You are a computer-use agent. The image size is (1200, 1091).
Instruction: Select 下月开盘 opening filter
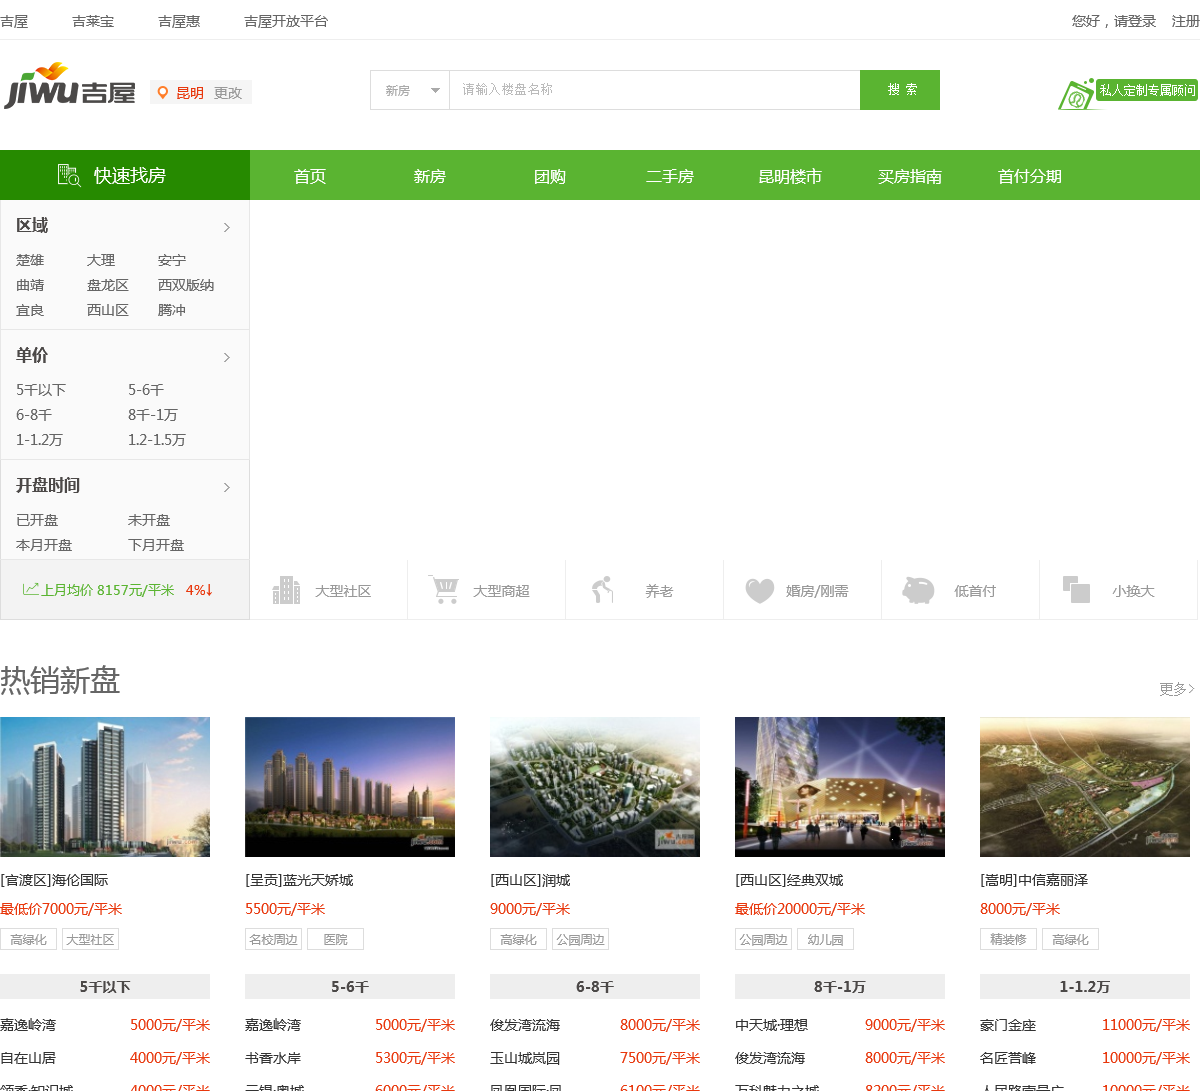click(x=156, y=545)
